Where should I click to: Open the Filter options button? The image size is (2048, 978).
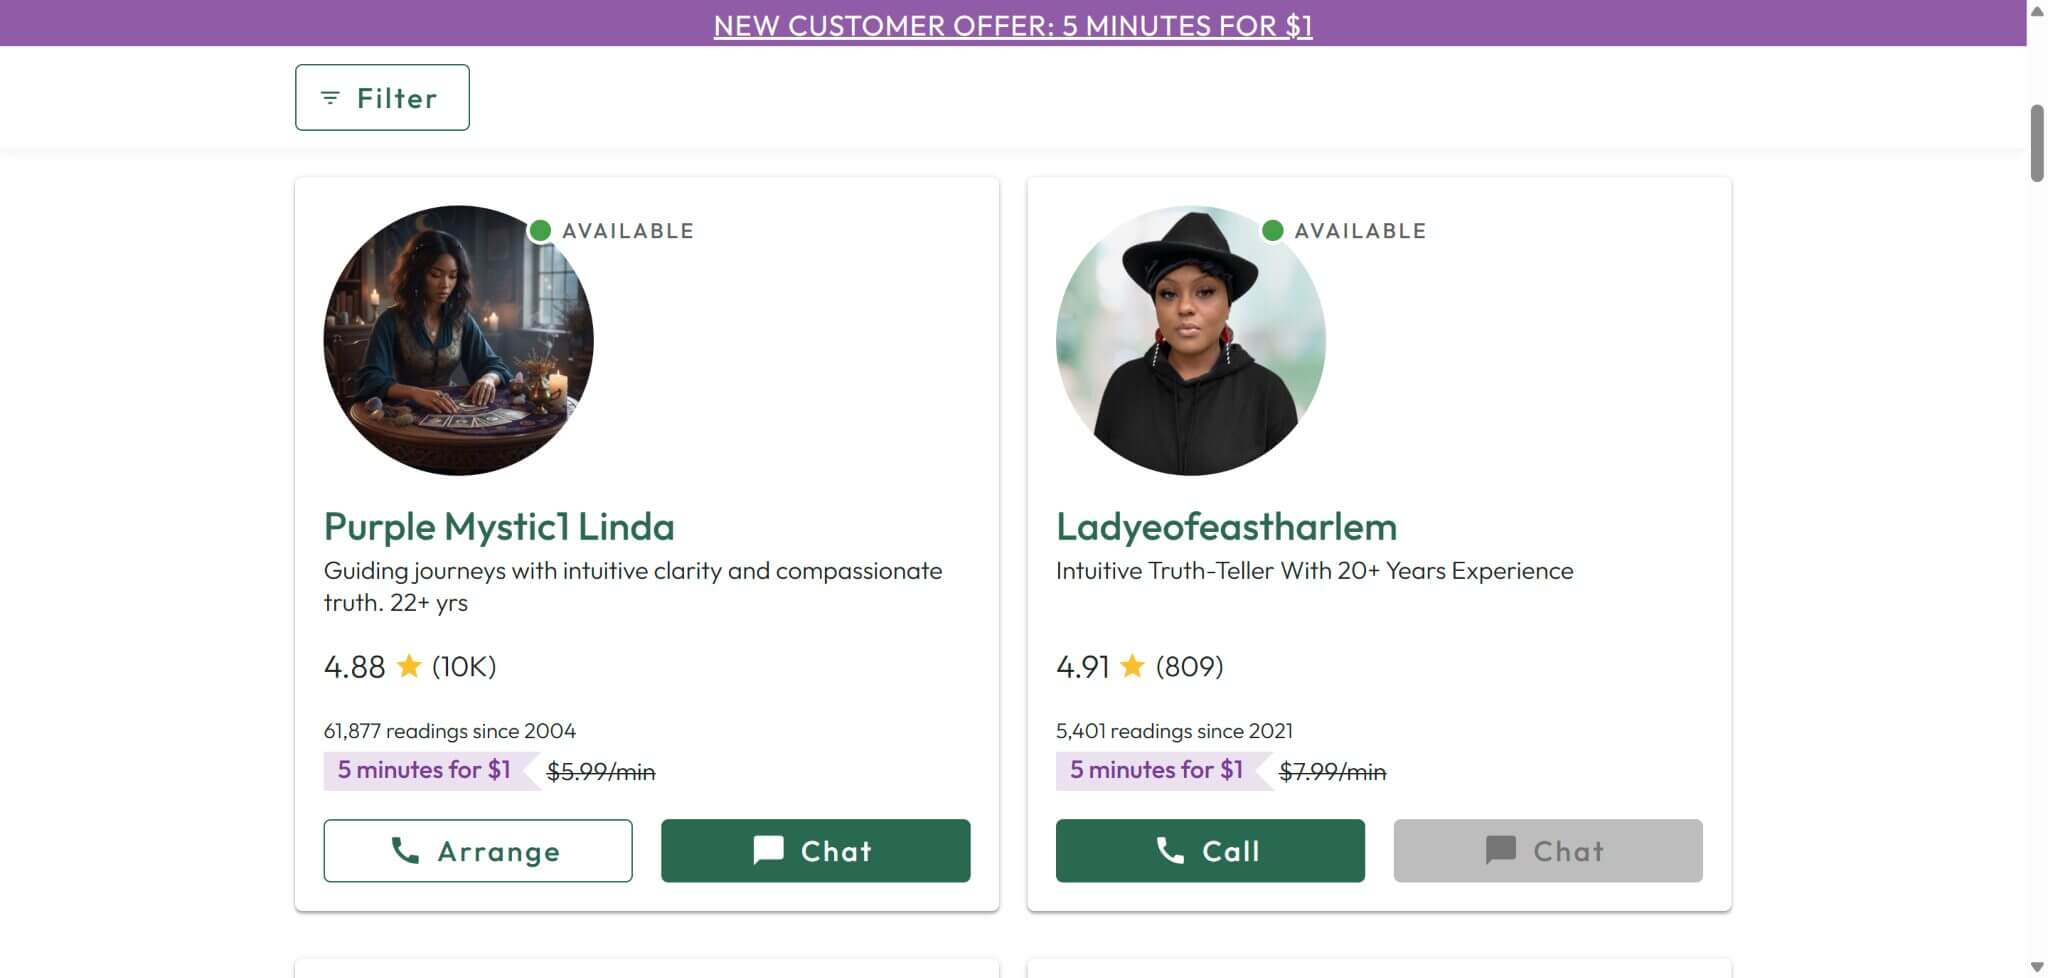tap(382, 97)
